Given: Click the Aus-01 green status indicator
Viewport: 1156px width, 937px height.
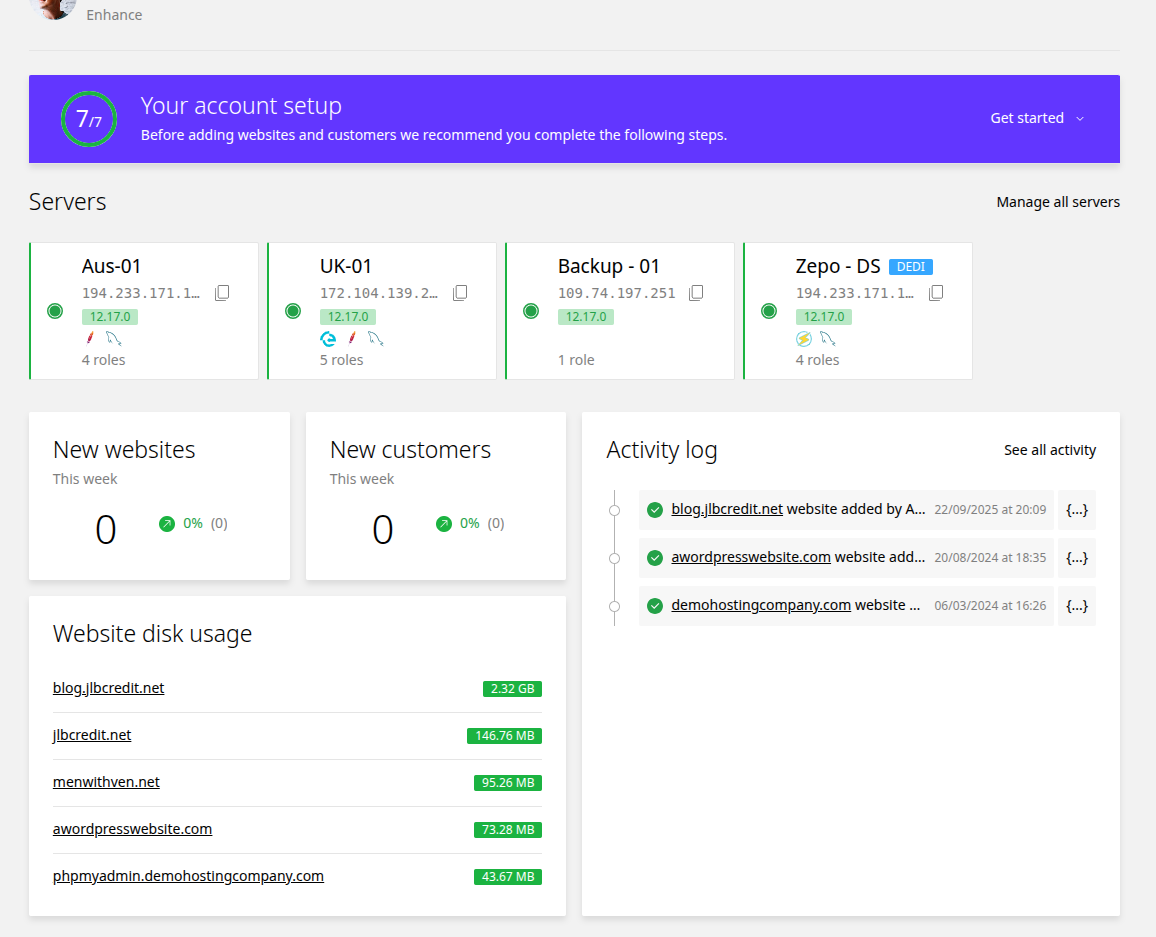Looking at the screenshot, I should (x=55, y=311).
